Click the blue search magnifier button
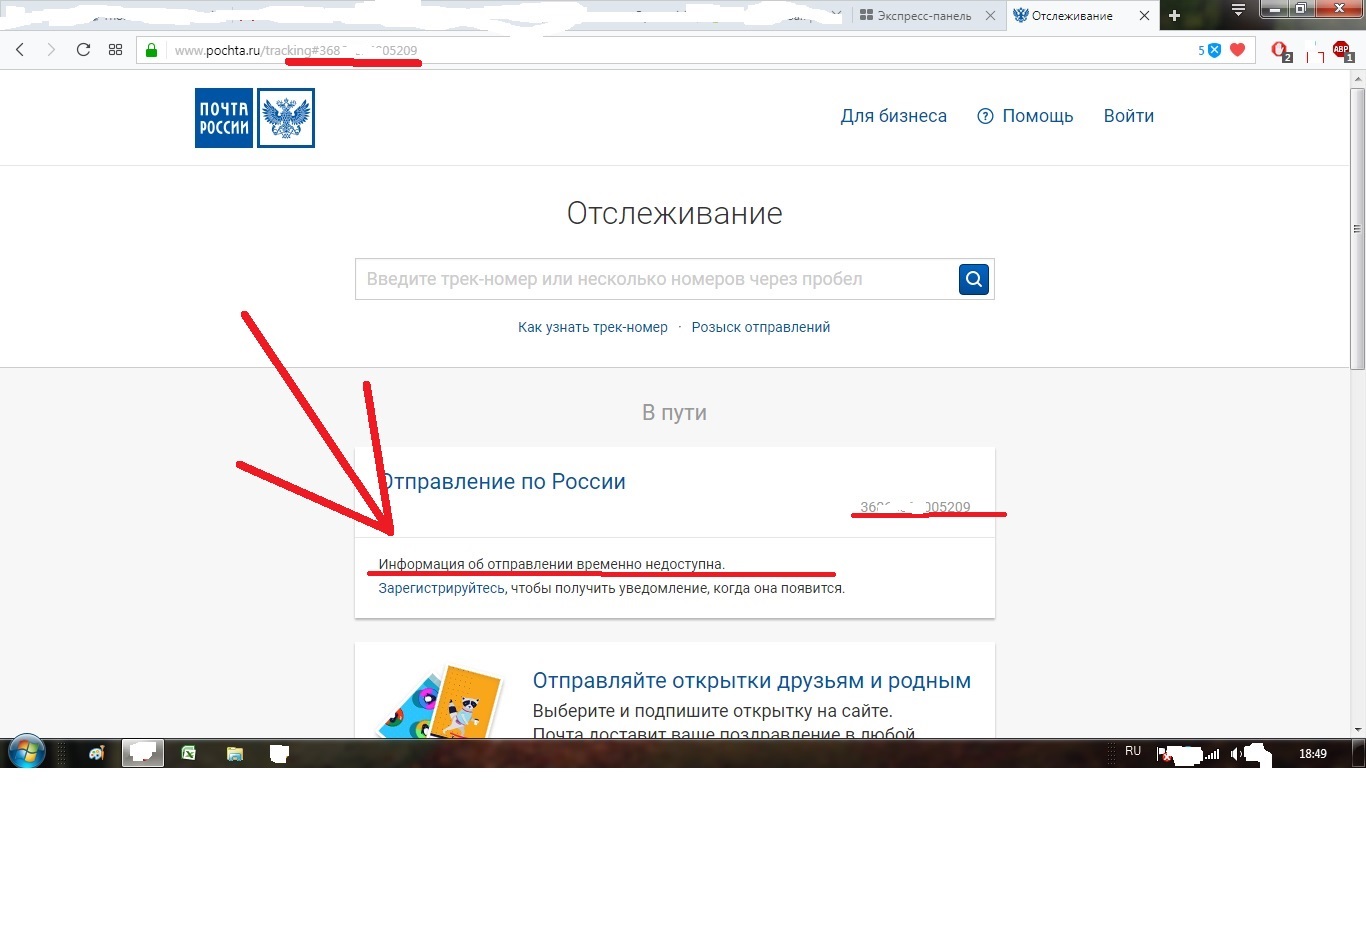1366x943 pixels. (973, 279)
